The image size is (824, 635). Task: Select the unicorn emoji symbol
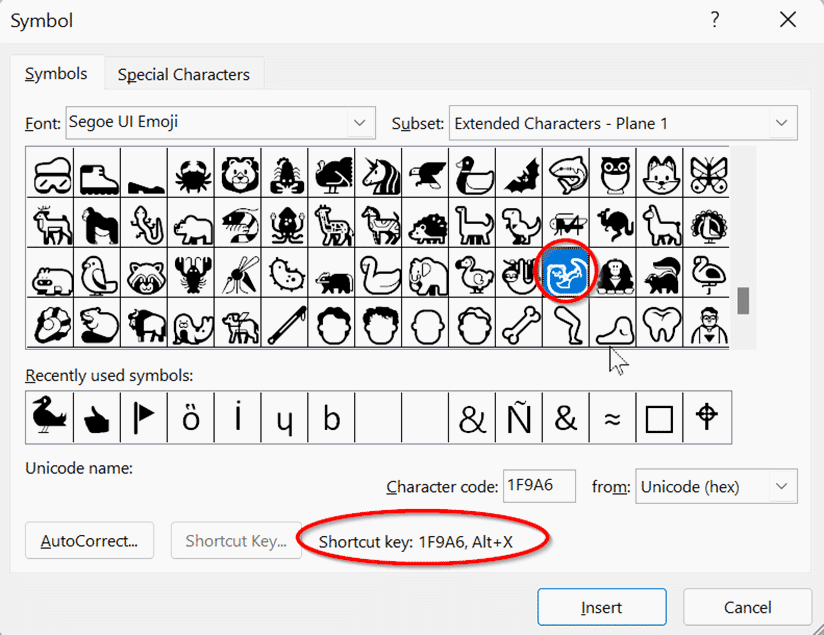(379, 173)
